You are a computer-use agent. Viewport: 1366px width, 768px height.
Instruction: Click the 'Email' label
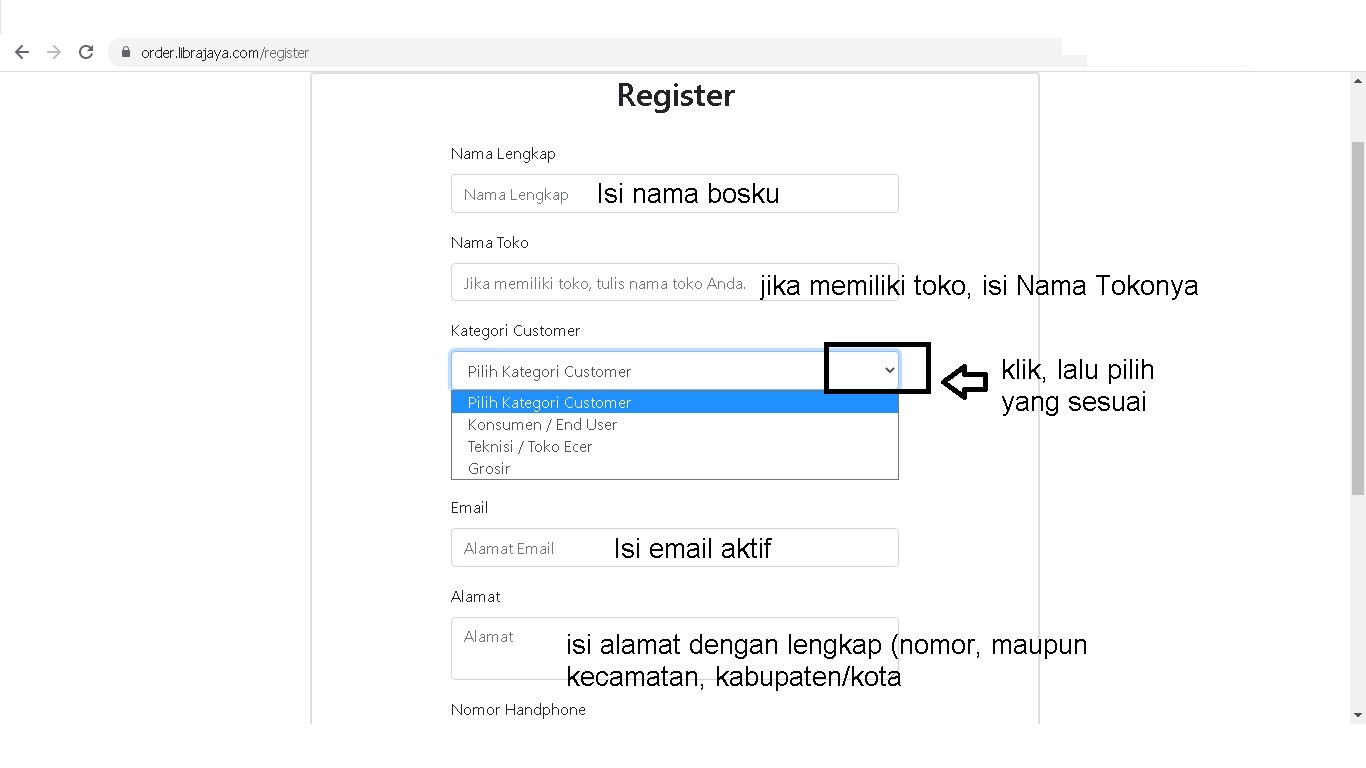pos(469,508)
